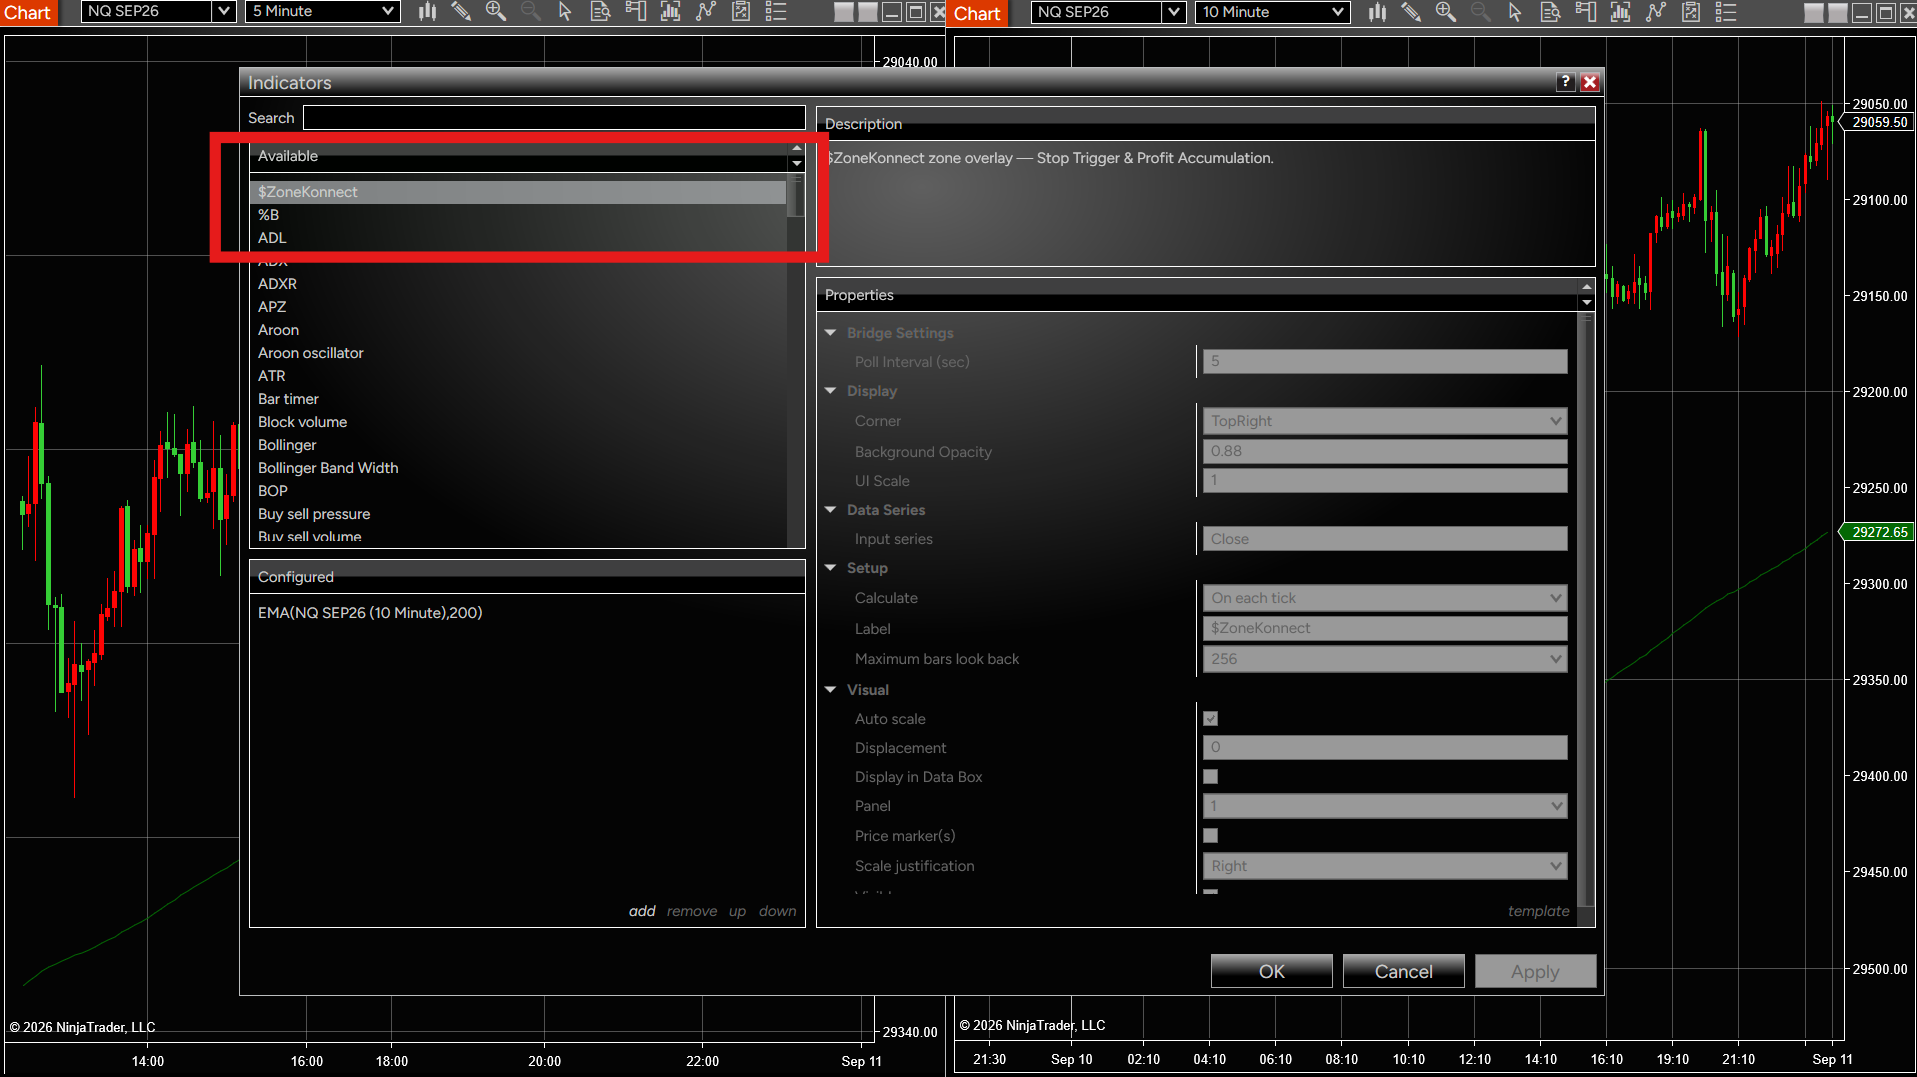Open the Calculate On each tick dropdown
Image resolution: width=1917 pixels, height=1077 pixels.
coord(1385,598)
